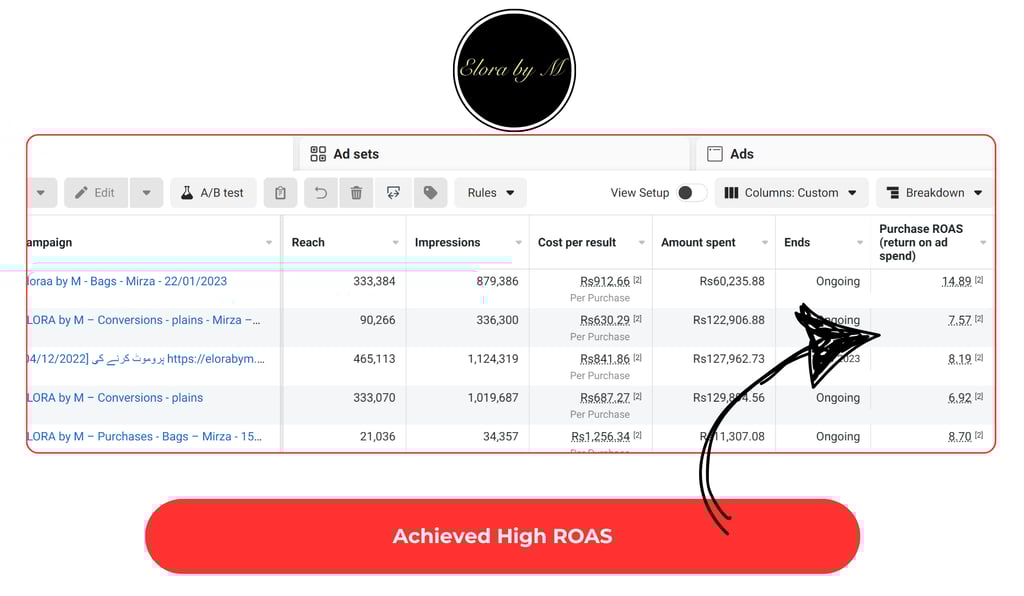Click the Cost per result header text

[577, 242]
